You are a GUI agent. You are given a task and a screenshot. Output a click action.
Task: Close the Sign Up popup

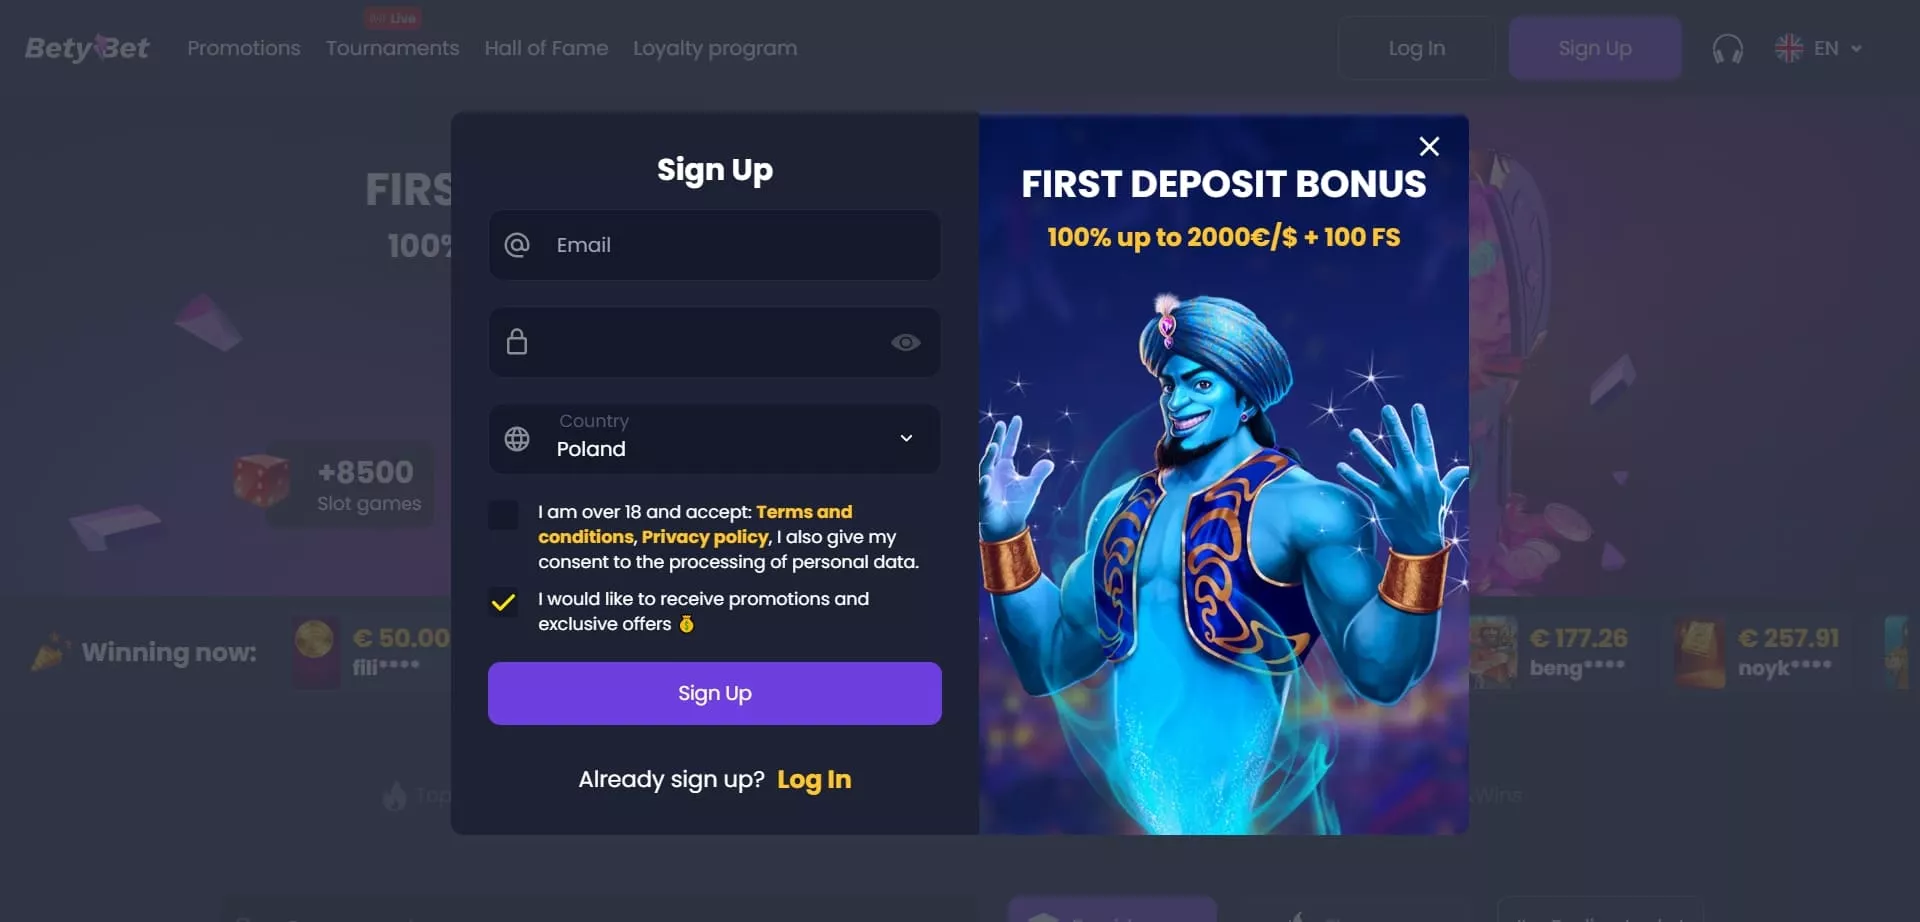coord(1429,147)
